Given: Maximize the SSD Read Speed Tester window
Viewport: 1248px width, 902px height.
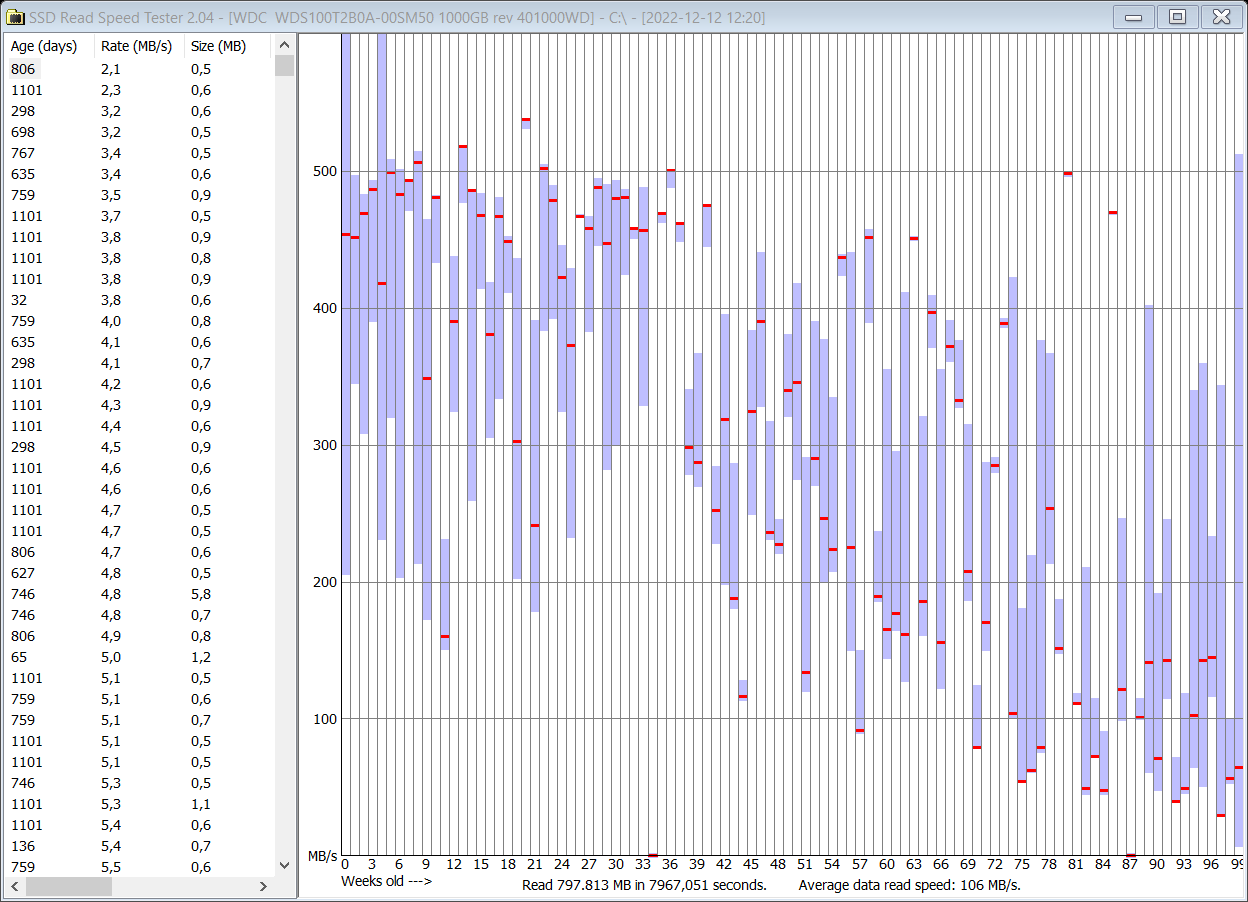Looking at the screenshot, I should [1178, 16].
